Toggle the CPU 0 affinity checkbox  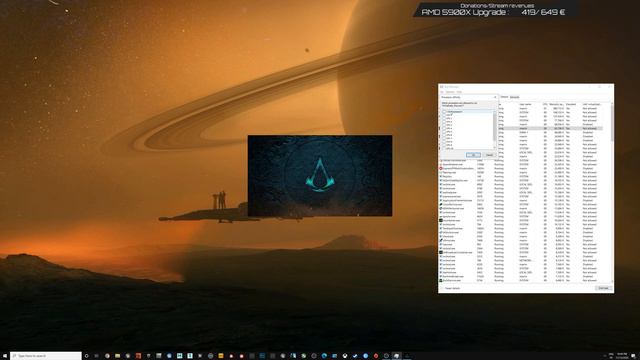tap(444, 115)
